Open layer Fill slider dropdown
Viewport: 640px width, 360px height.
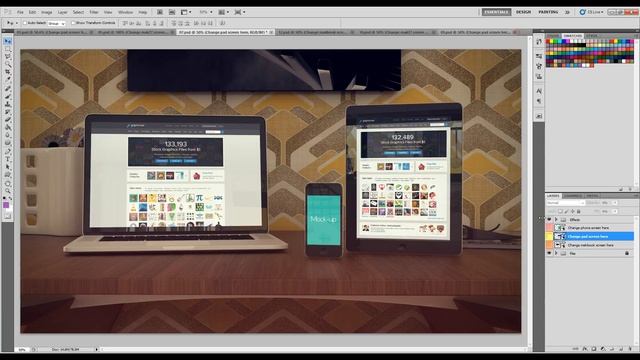pos(615,211)
